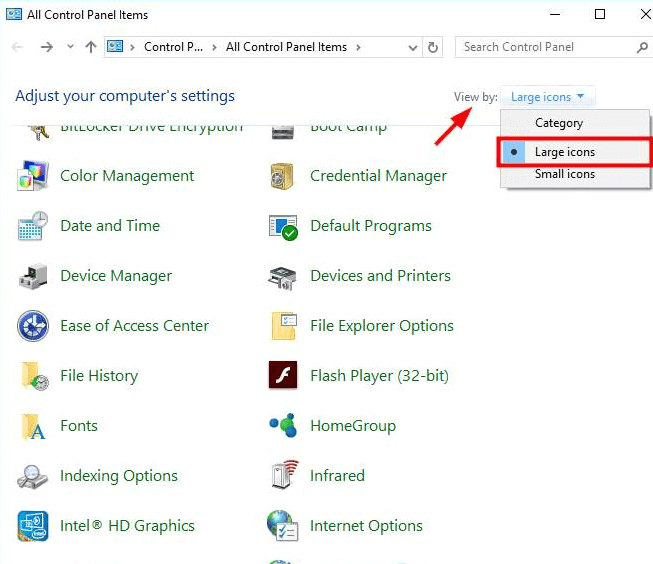Click the Flash Player icon
This screenshot has width=653, height=564.
(x=283, y=375)
